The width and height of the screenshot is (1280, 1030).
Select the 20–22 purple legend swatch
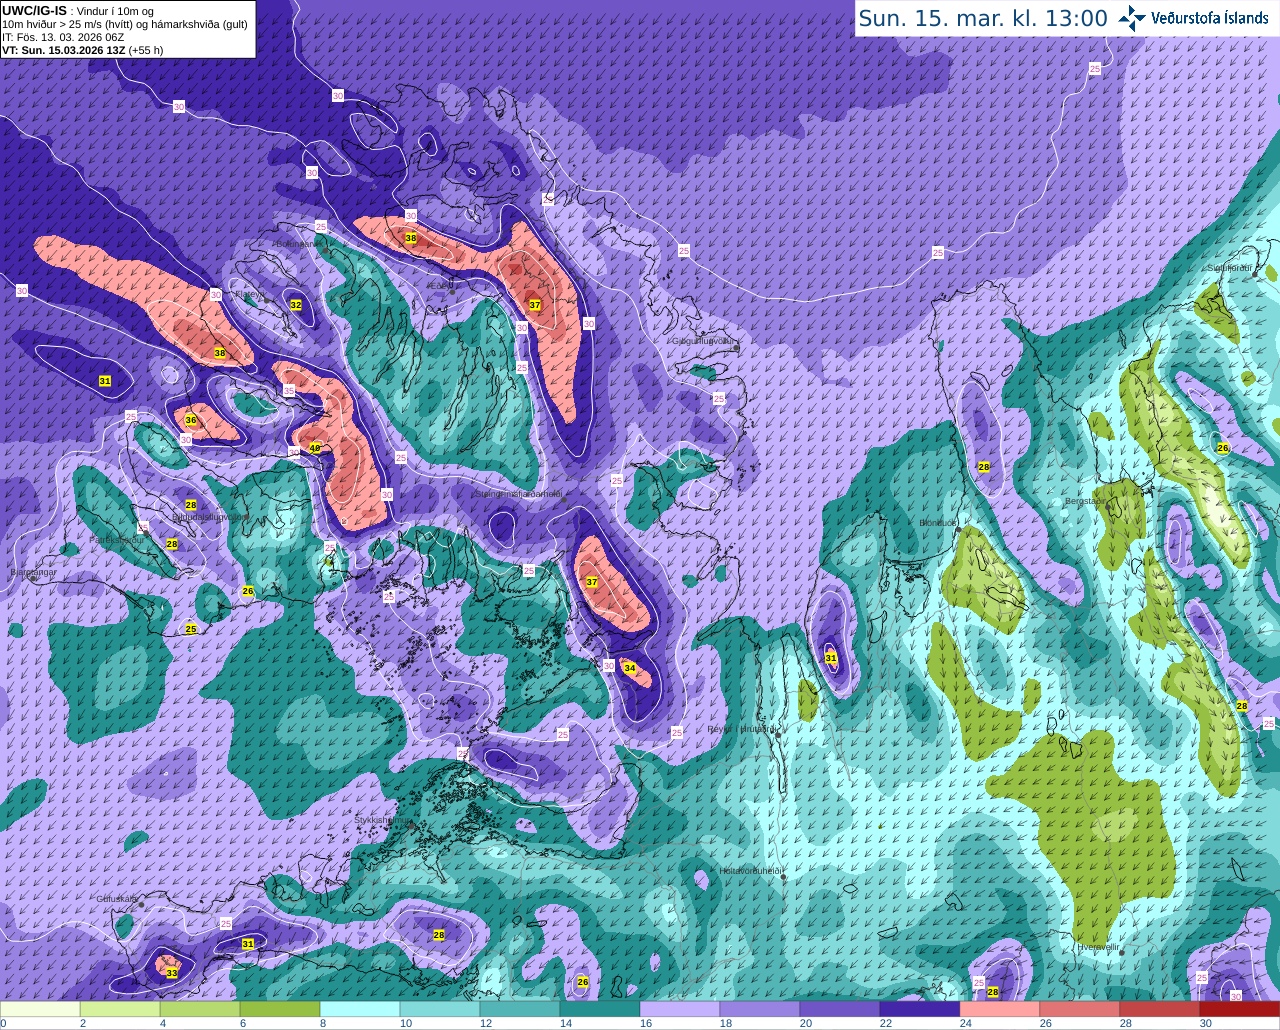click(x=840, y=1009)
